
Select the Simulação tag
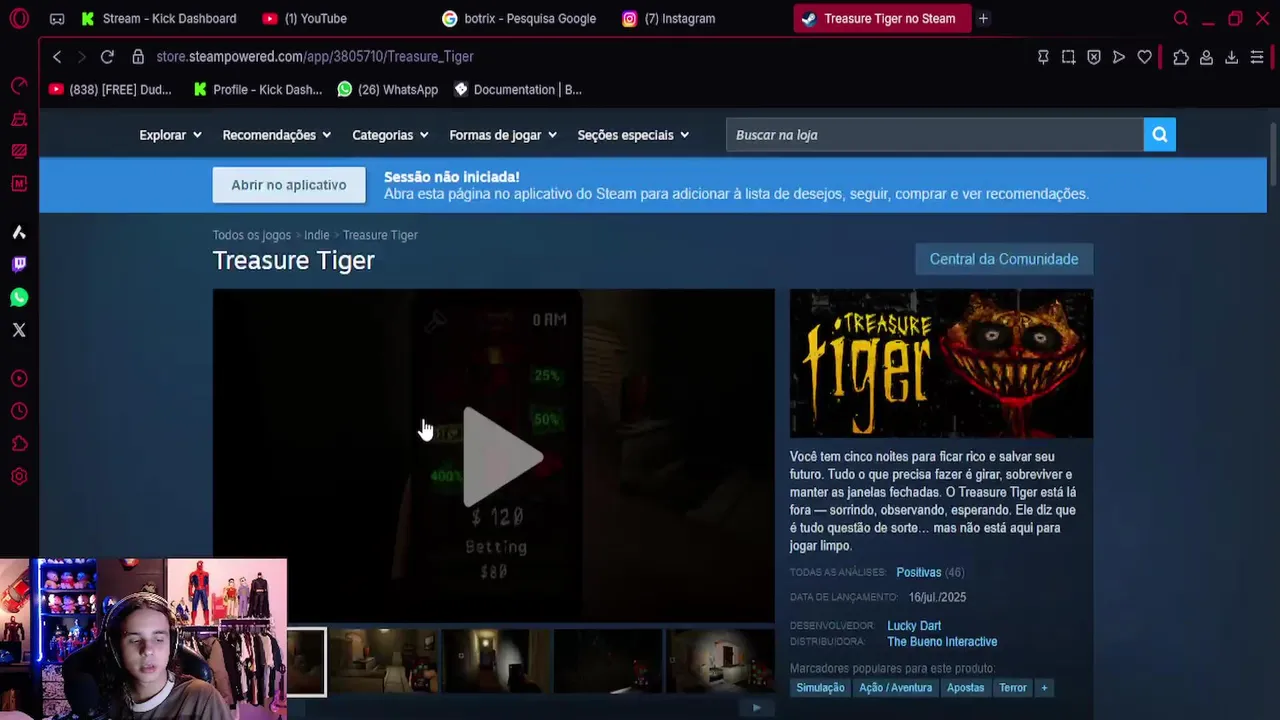click(x=820, y=688)
